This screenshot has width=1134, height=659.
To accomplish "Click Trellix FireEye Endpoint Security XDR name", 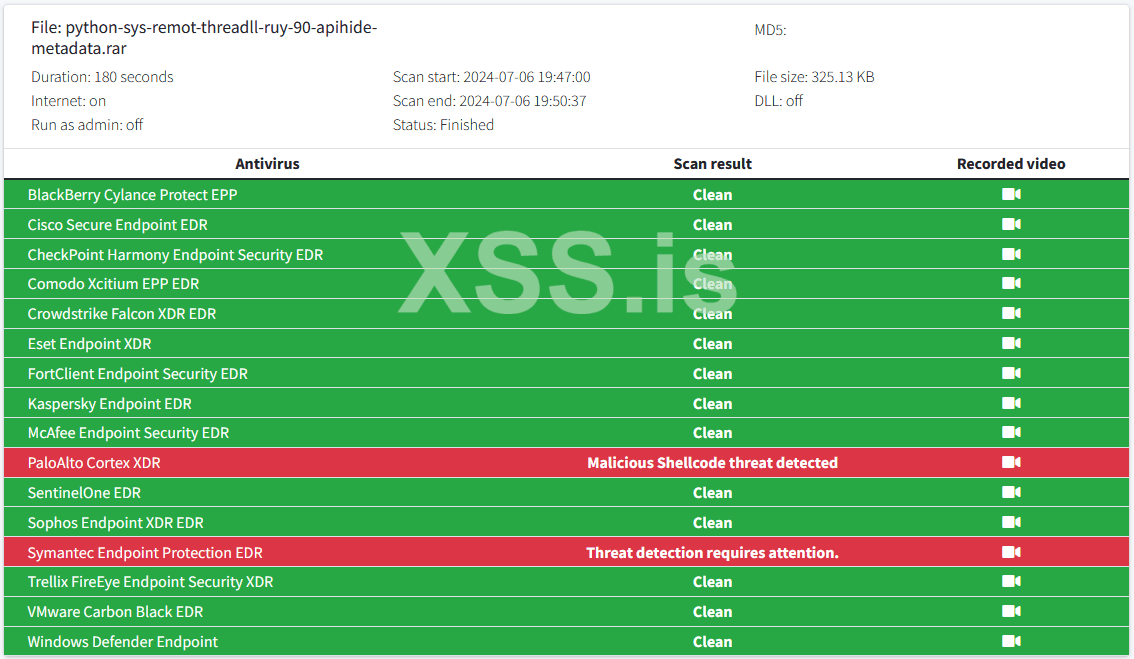I will point(150,582).
